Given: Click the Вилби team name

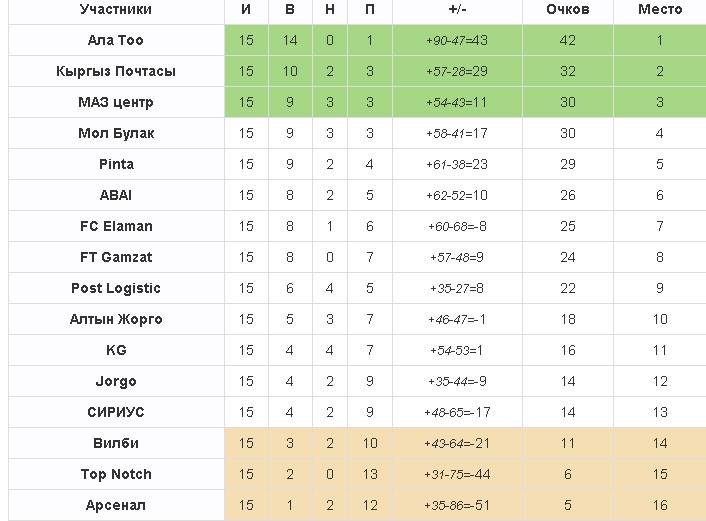Looking at the screenshot, I should pos(116,443).
